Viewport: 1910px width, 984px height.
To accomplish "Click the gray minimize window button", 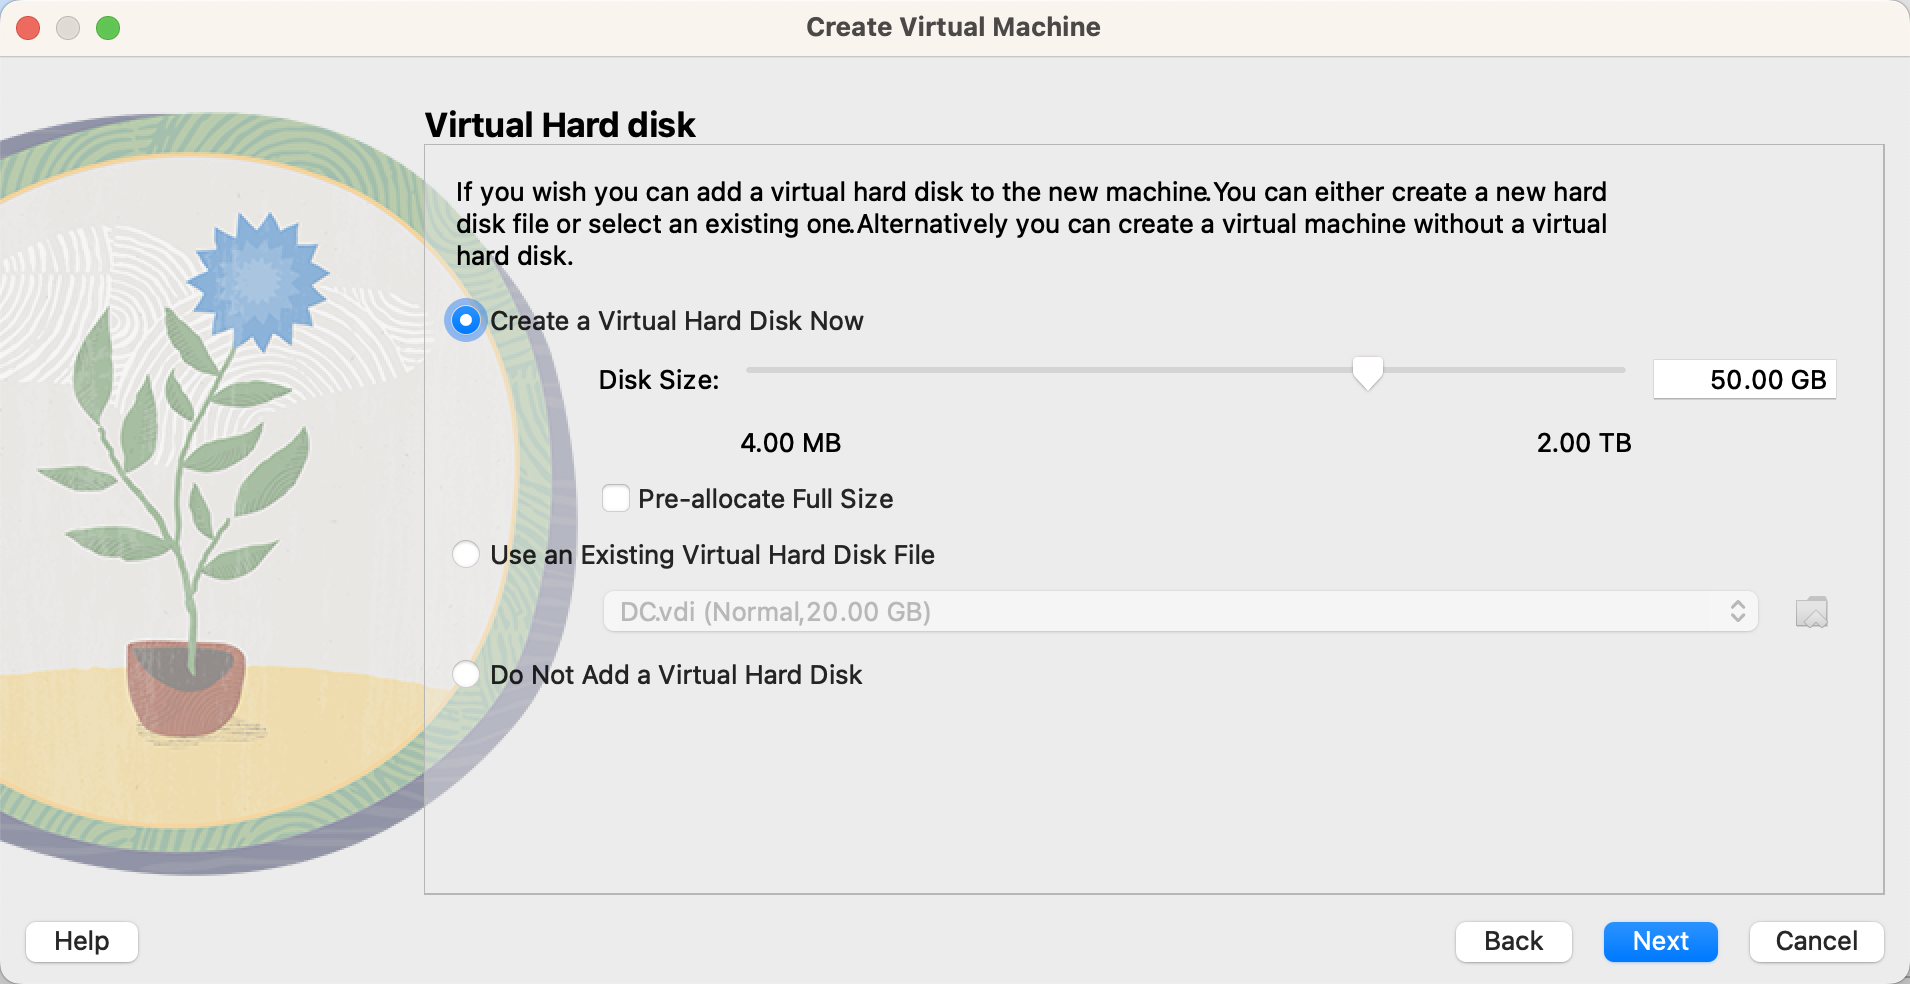I will coord(68,28).
